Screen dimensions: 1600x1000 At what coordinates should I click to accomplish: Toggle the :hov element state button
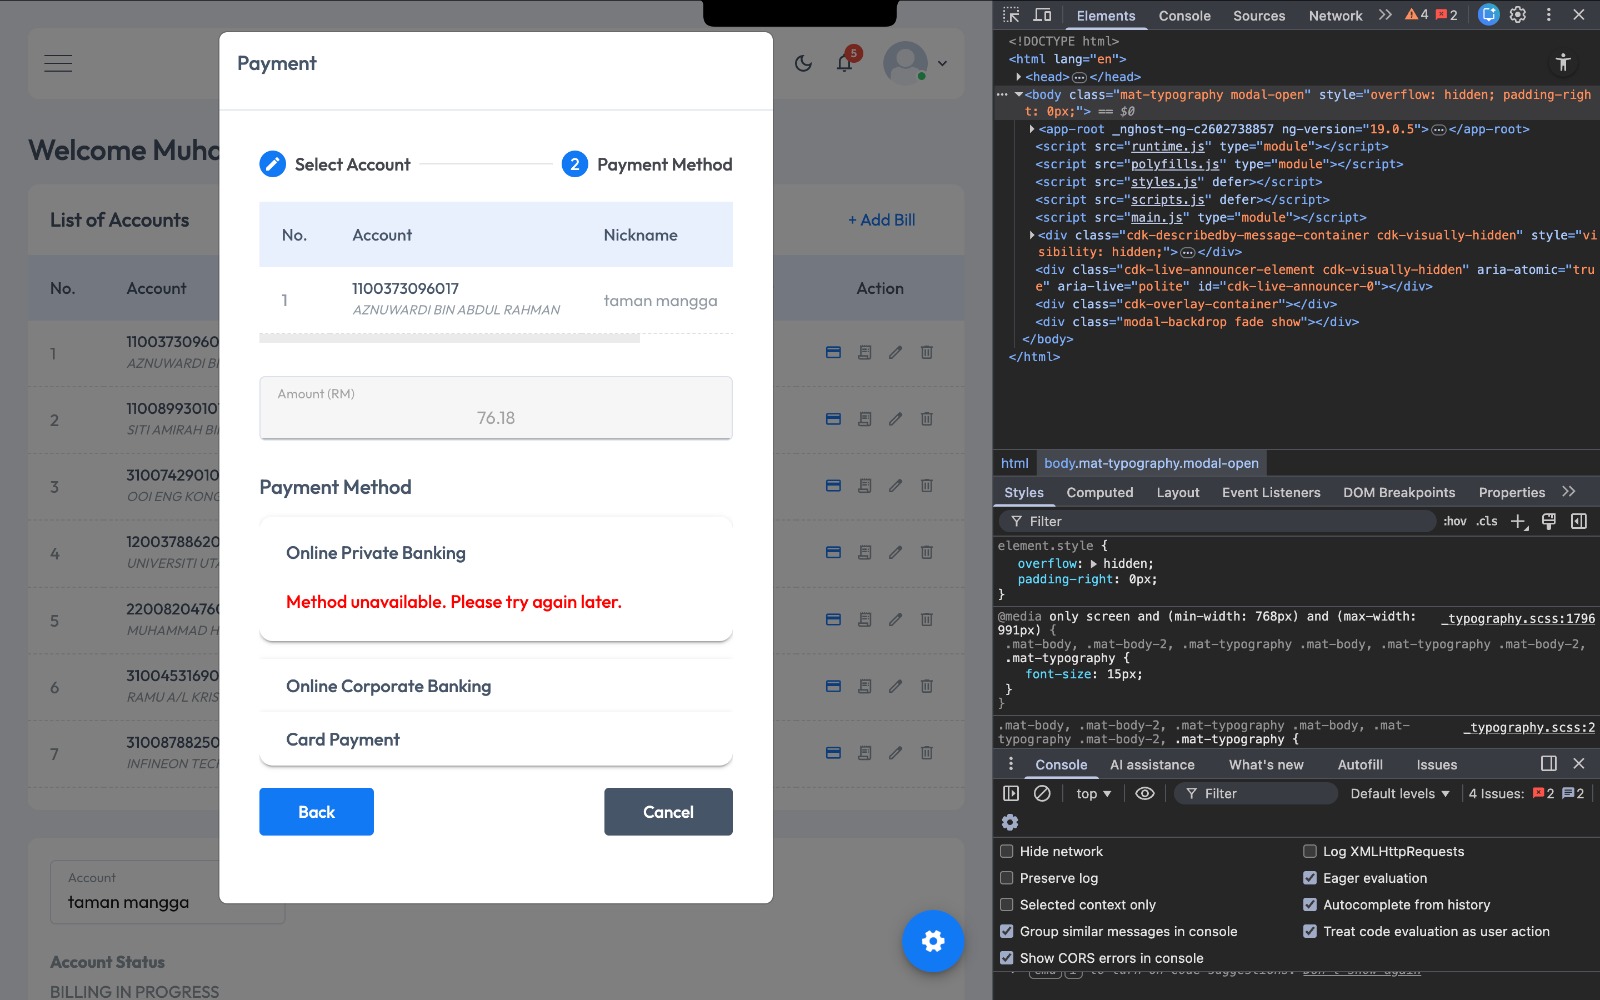click(1455, 521)
